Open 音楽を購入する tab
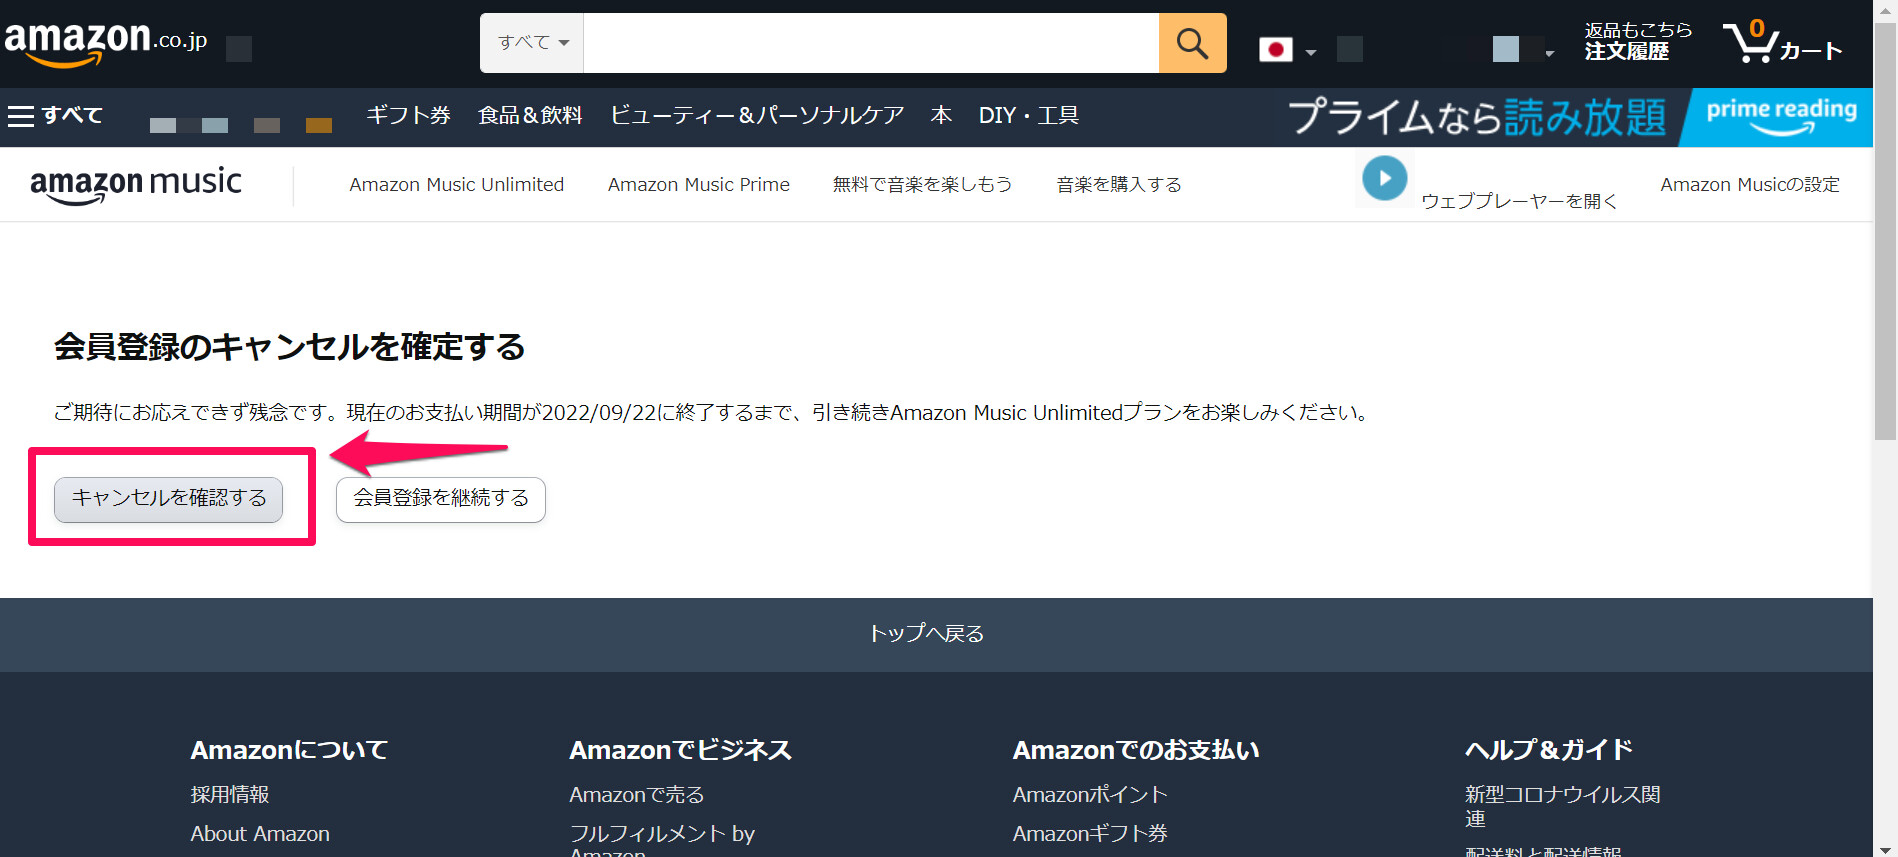Viewport: 1898px width, 857px height. [x=1119, y=185]
